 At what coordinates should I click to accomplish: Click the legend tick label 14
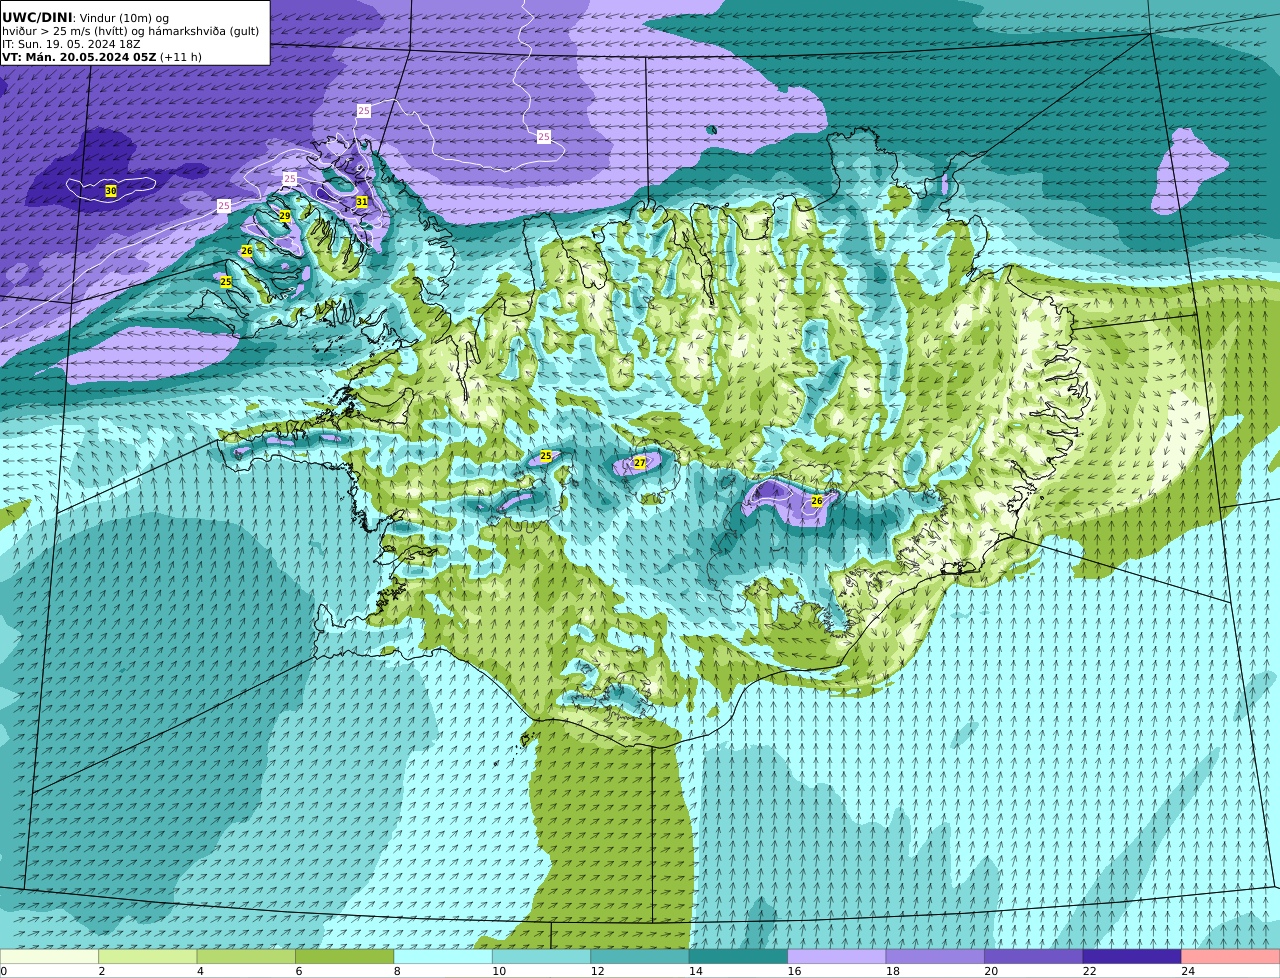click(695, 971)
